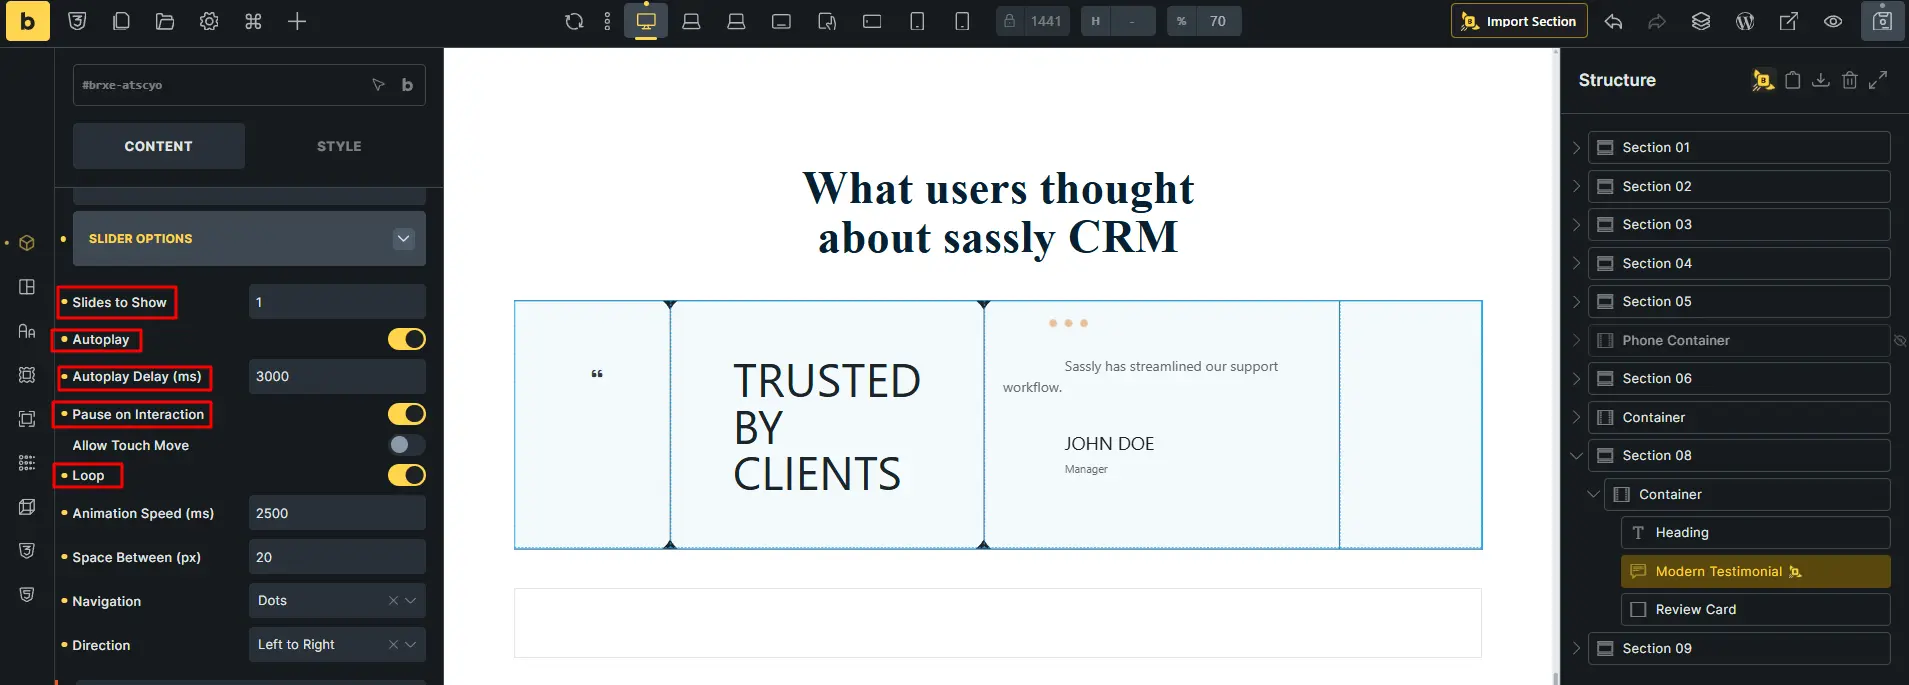Click the Autoplay Delay value field
1909x685 pixels.
tap(337, 376)
